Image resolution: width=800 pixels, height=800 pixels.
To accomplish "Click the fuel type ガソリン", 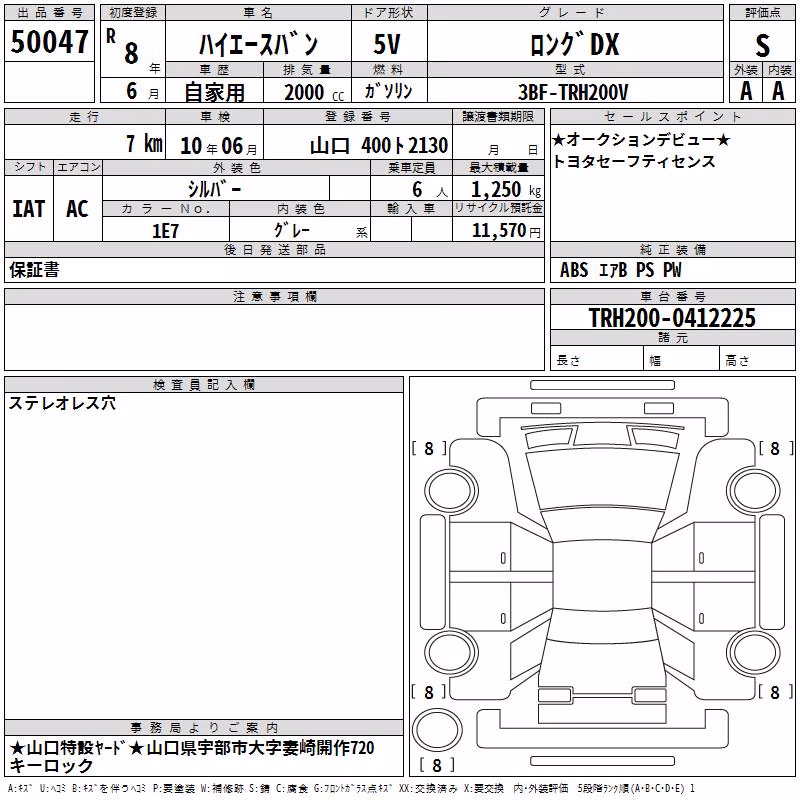I will (388, 91).
